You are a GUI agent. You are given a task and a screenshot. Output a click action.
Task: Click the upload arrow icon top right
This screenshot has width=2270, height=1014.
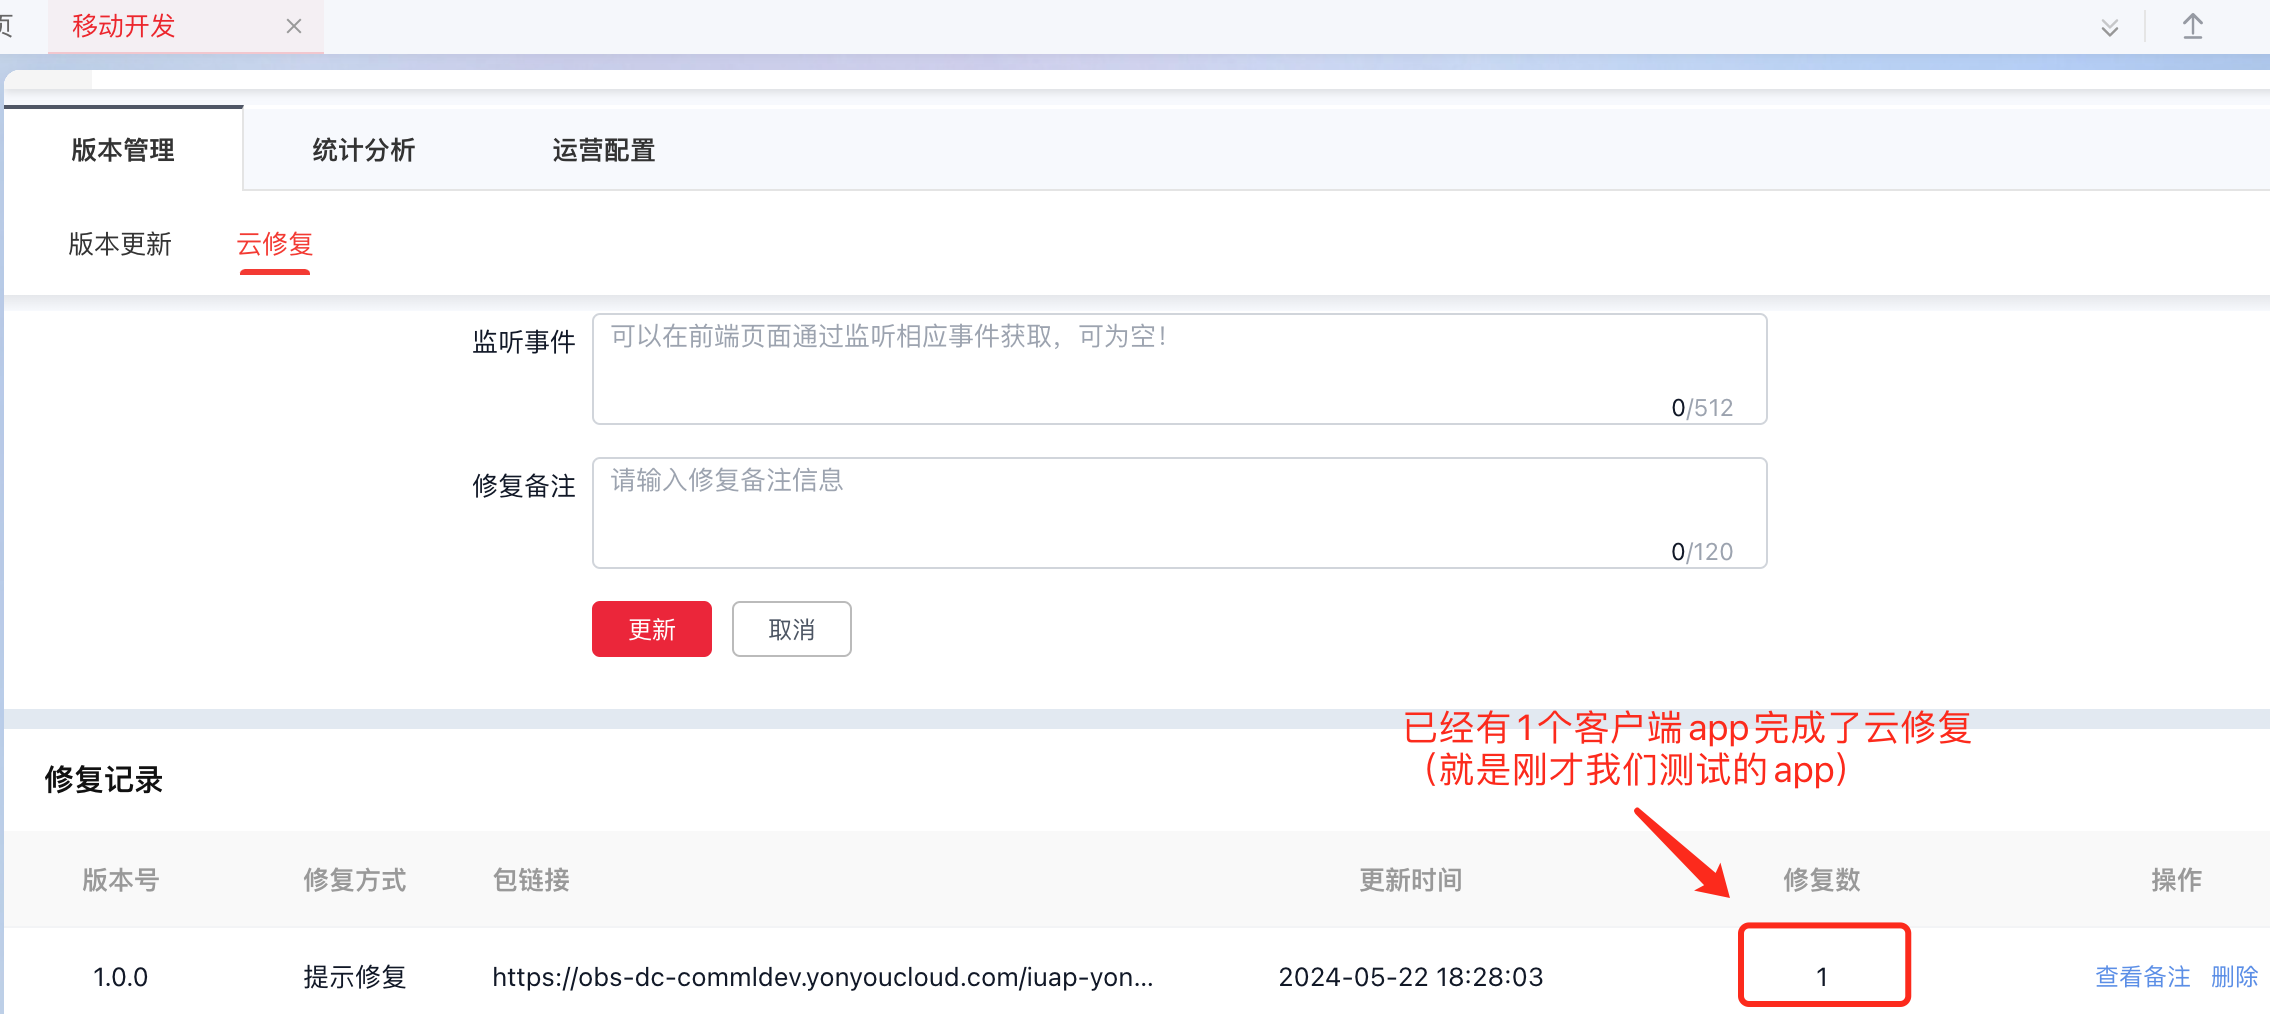pyautogui.click(x=2192, y=27)
